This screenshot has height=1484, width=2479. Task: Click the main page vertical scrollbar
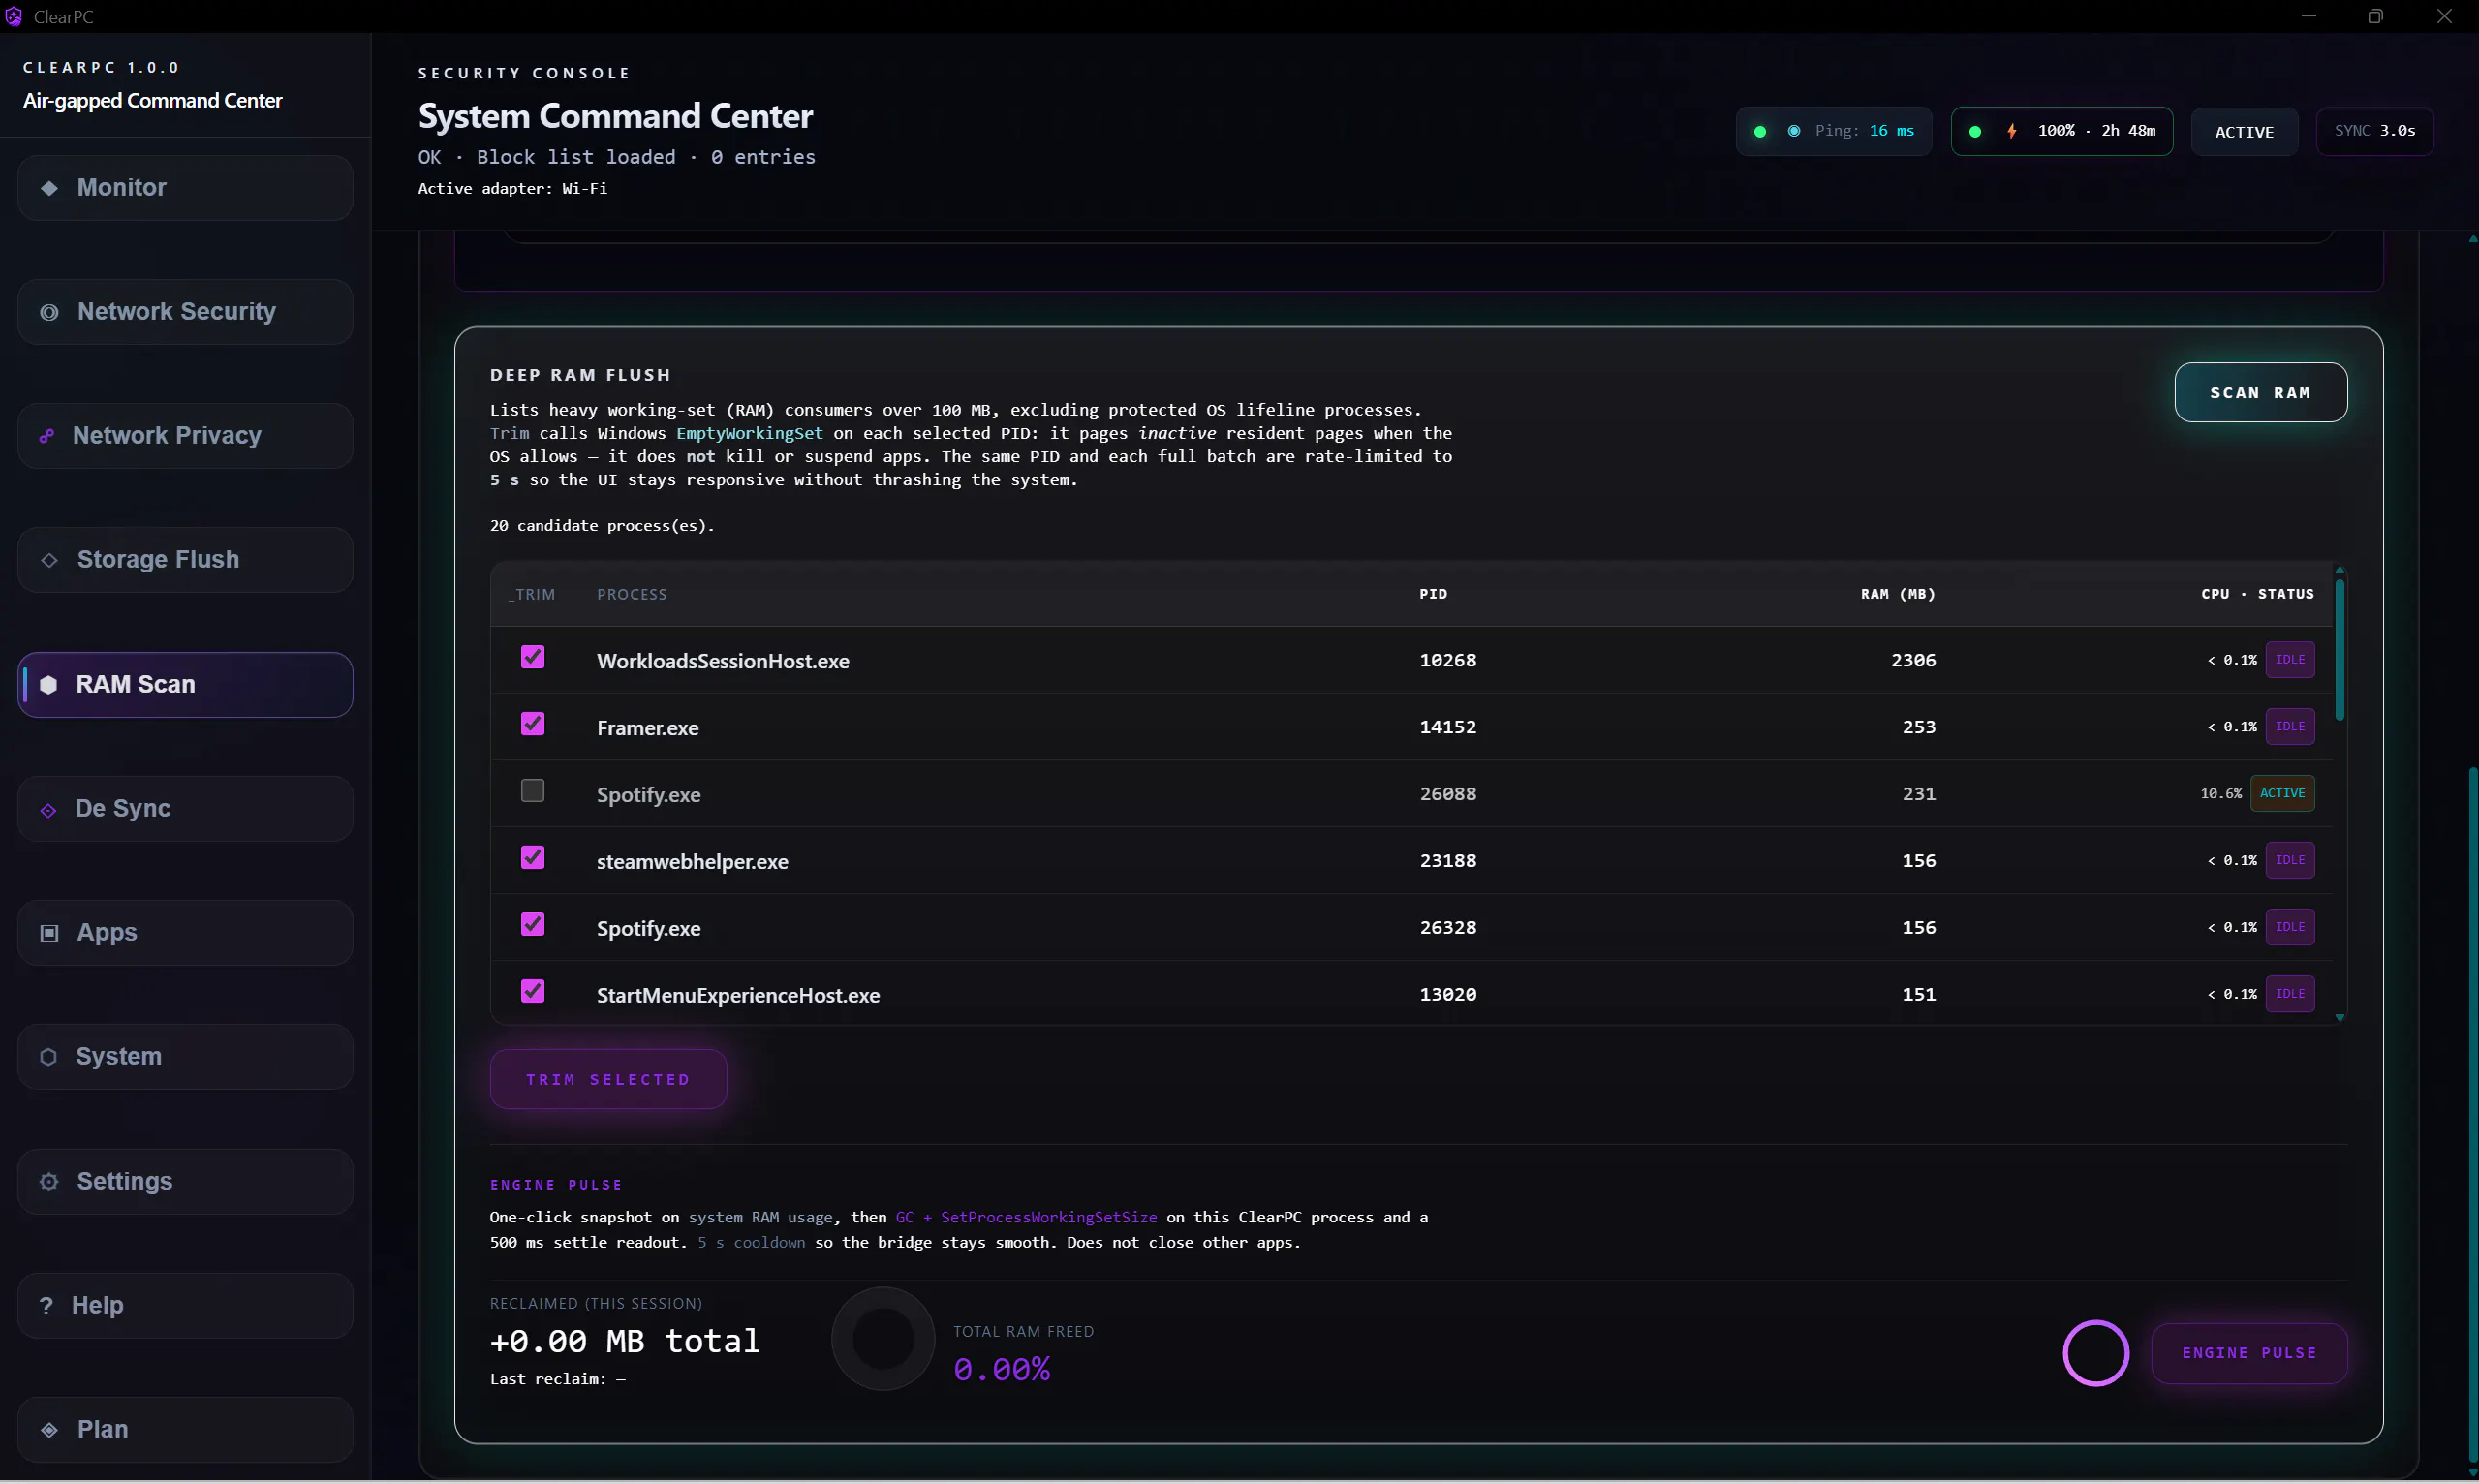(2472, 1115)
